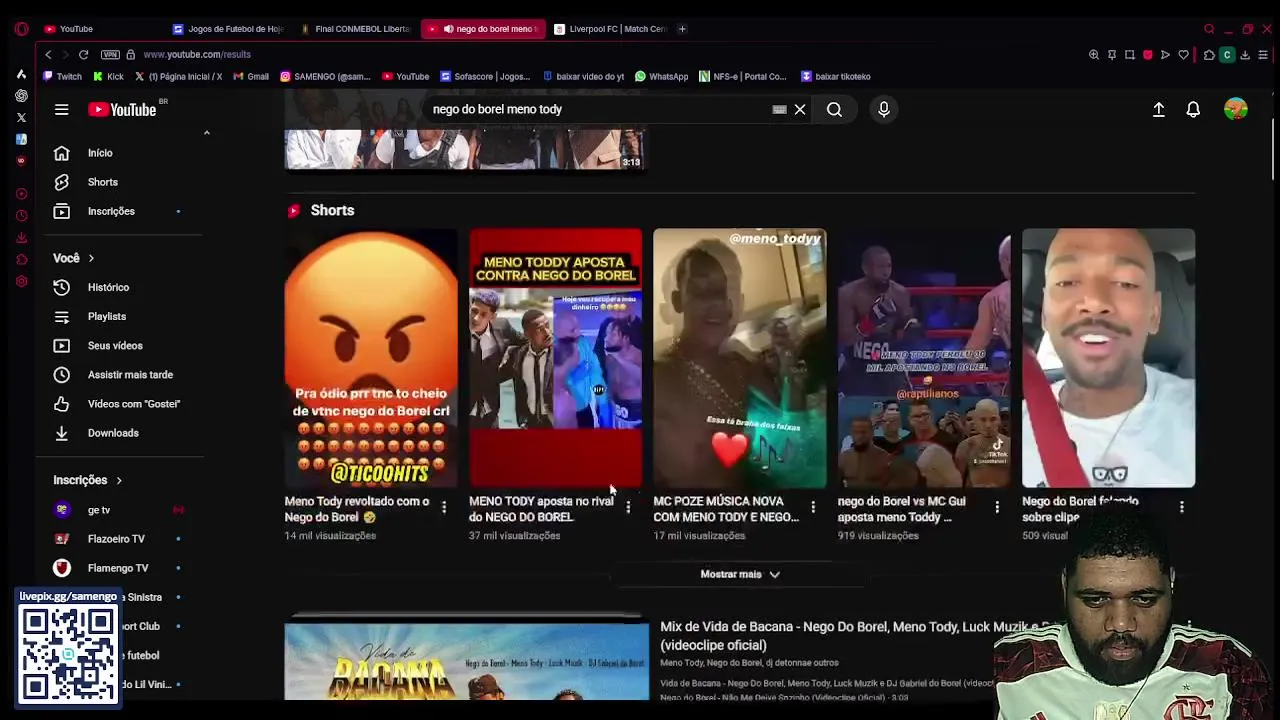
Task: Open Twitch bookmark
Action: (63, 77)
